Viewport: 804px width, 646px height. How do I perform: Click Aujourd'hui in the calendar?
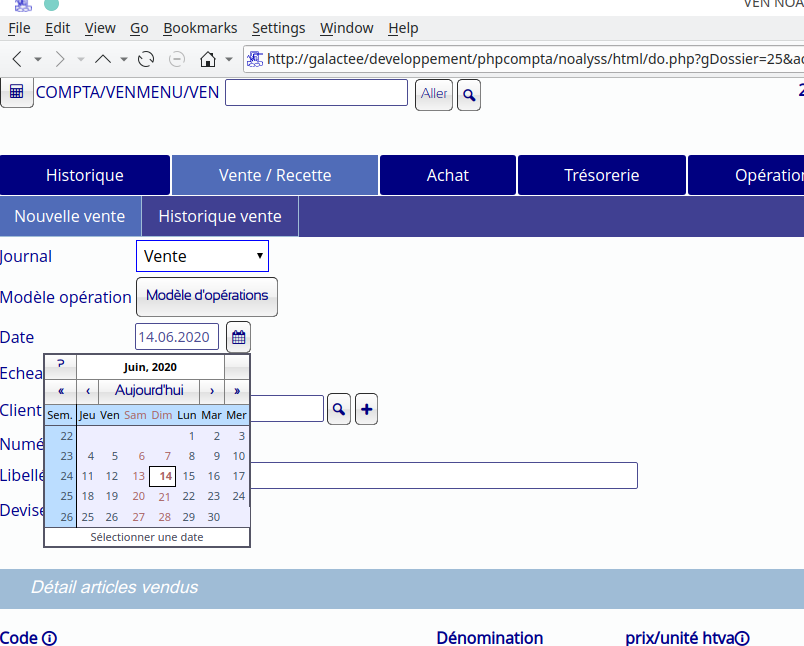(x=149, y=390)
